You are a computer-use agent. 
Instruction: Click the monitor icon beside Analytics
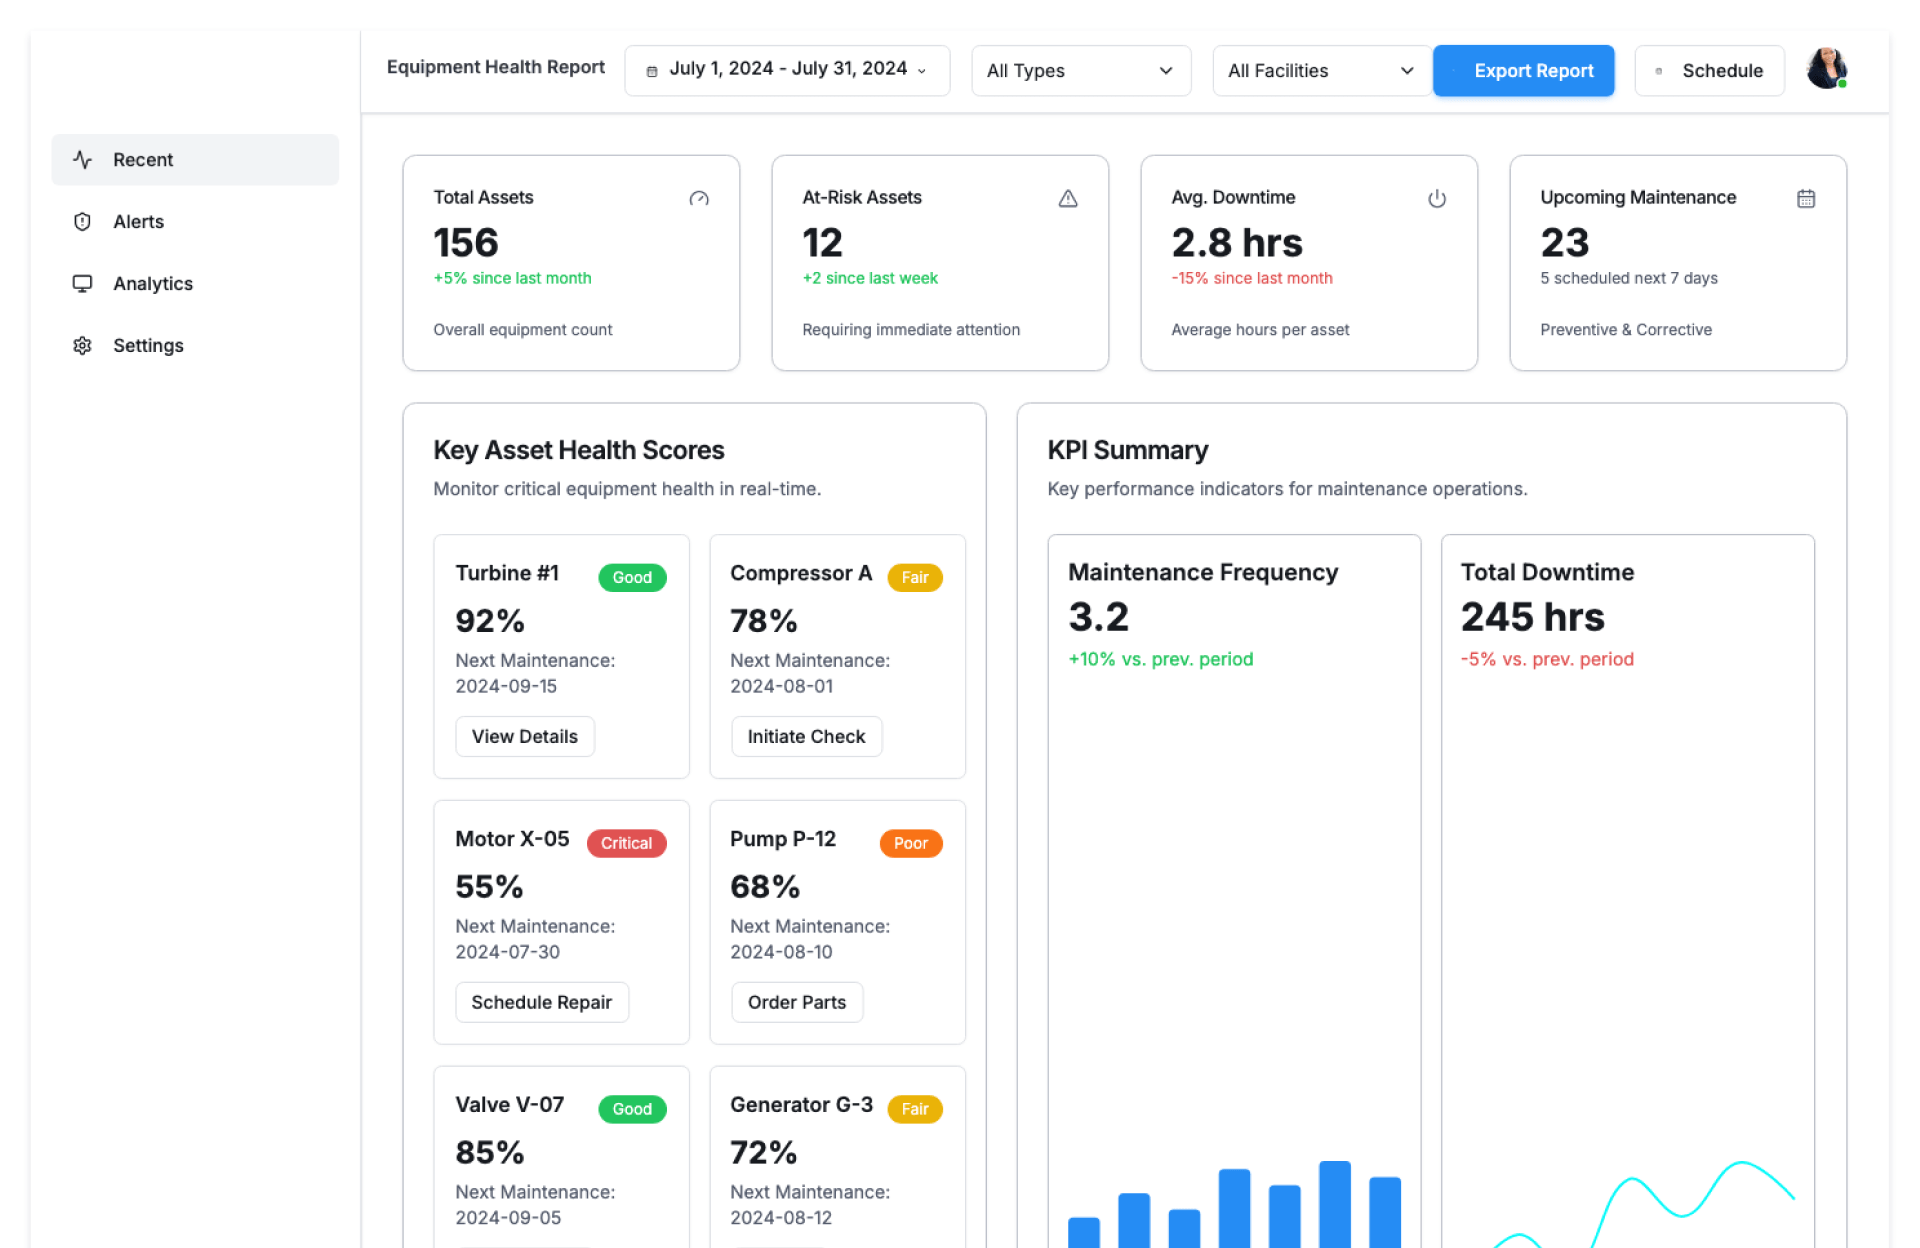pyautogui.click(x=82, y=284)
